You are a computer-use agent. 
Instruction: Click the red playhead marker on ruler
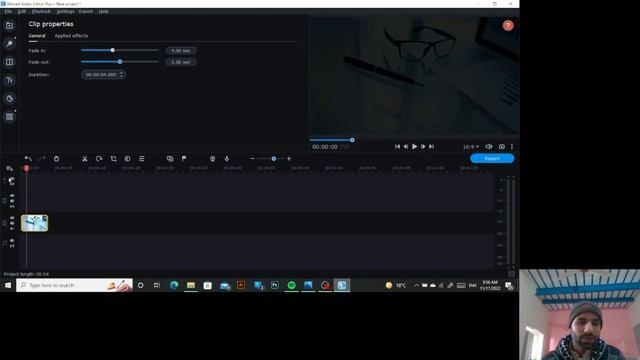coord(27,168)
